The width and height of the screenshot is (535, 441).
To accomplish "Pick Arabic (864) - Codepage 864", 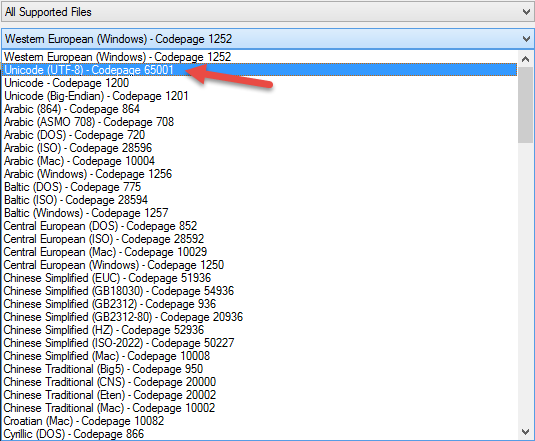I will [260, 109].
